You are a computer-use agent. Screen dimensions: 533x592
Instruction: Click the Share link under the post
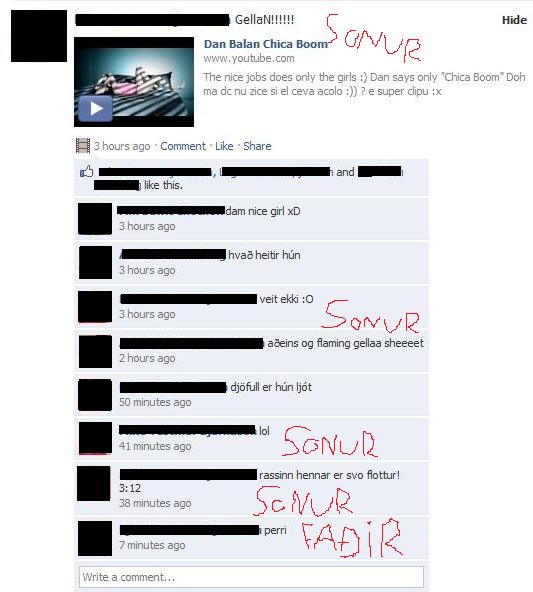tap(257, 146)
